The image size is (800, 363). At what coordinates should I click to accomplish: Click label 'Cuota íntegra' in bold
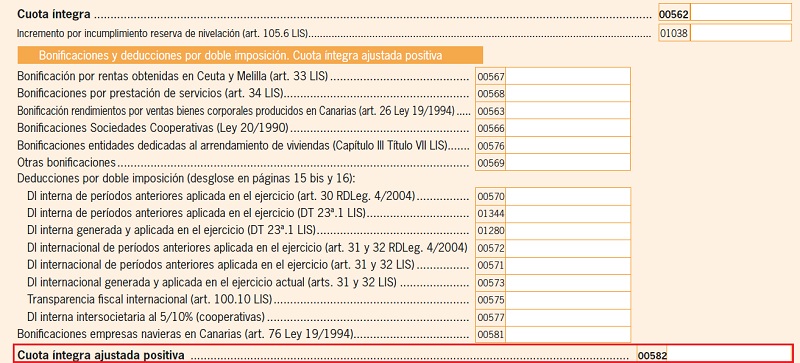pyautogui.click(x=54, y=15)
